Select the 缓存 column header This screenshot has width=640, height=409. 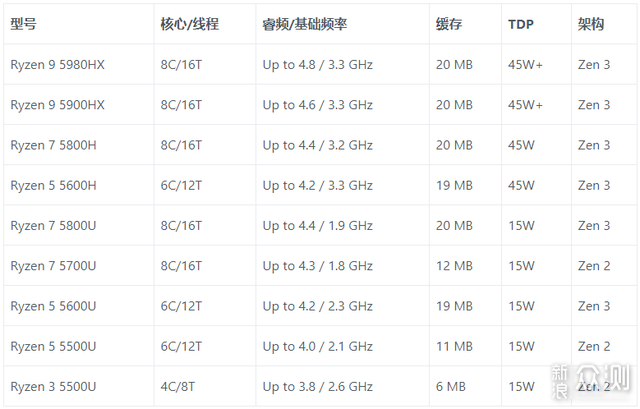click(x=449, y=25)
